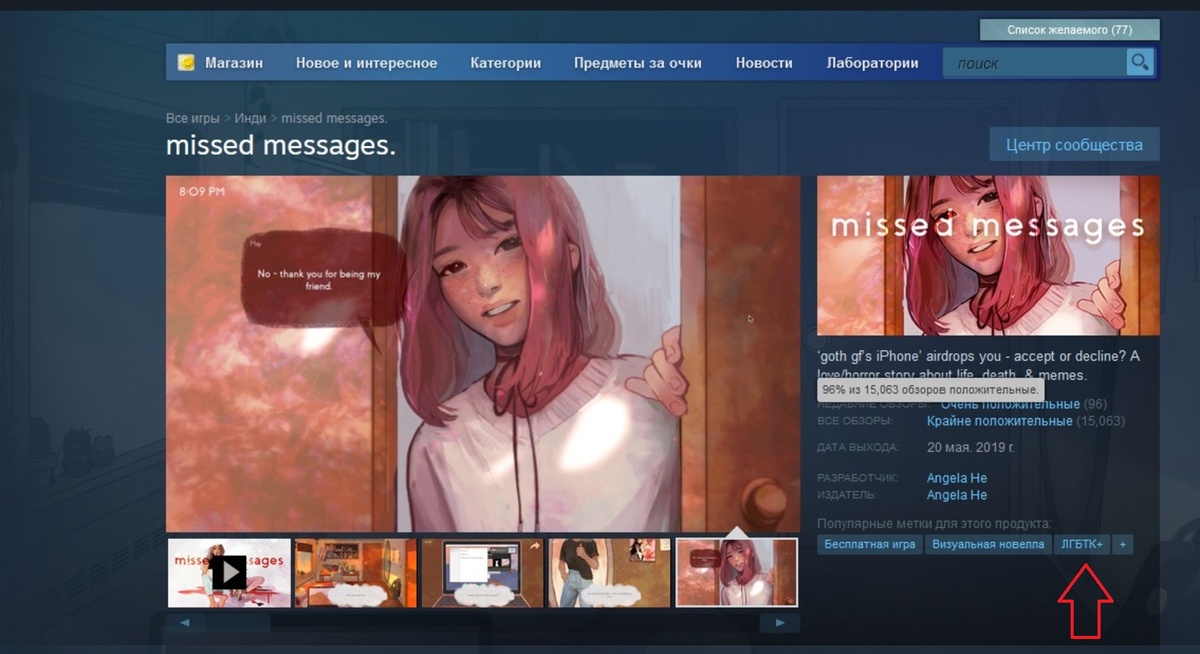The image size is (1200, 654).
Task: Open publisher Angela He link
Action: coord(957,495)
